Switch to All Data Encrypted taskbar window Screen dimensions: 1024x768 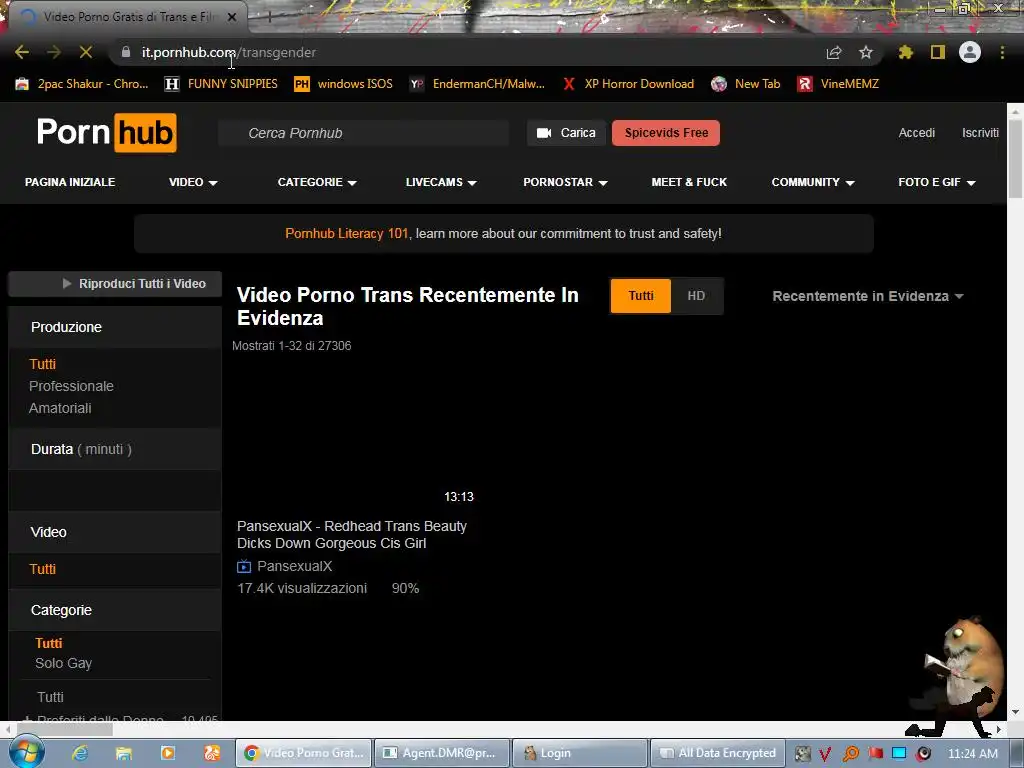click(716, 753)
